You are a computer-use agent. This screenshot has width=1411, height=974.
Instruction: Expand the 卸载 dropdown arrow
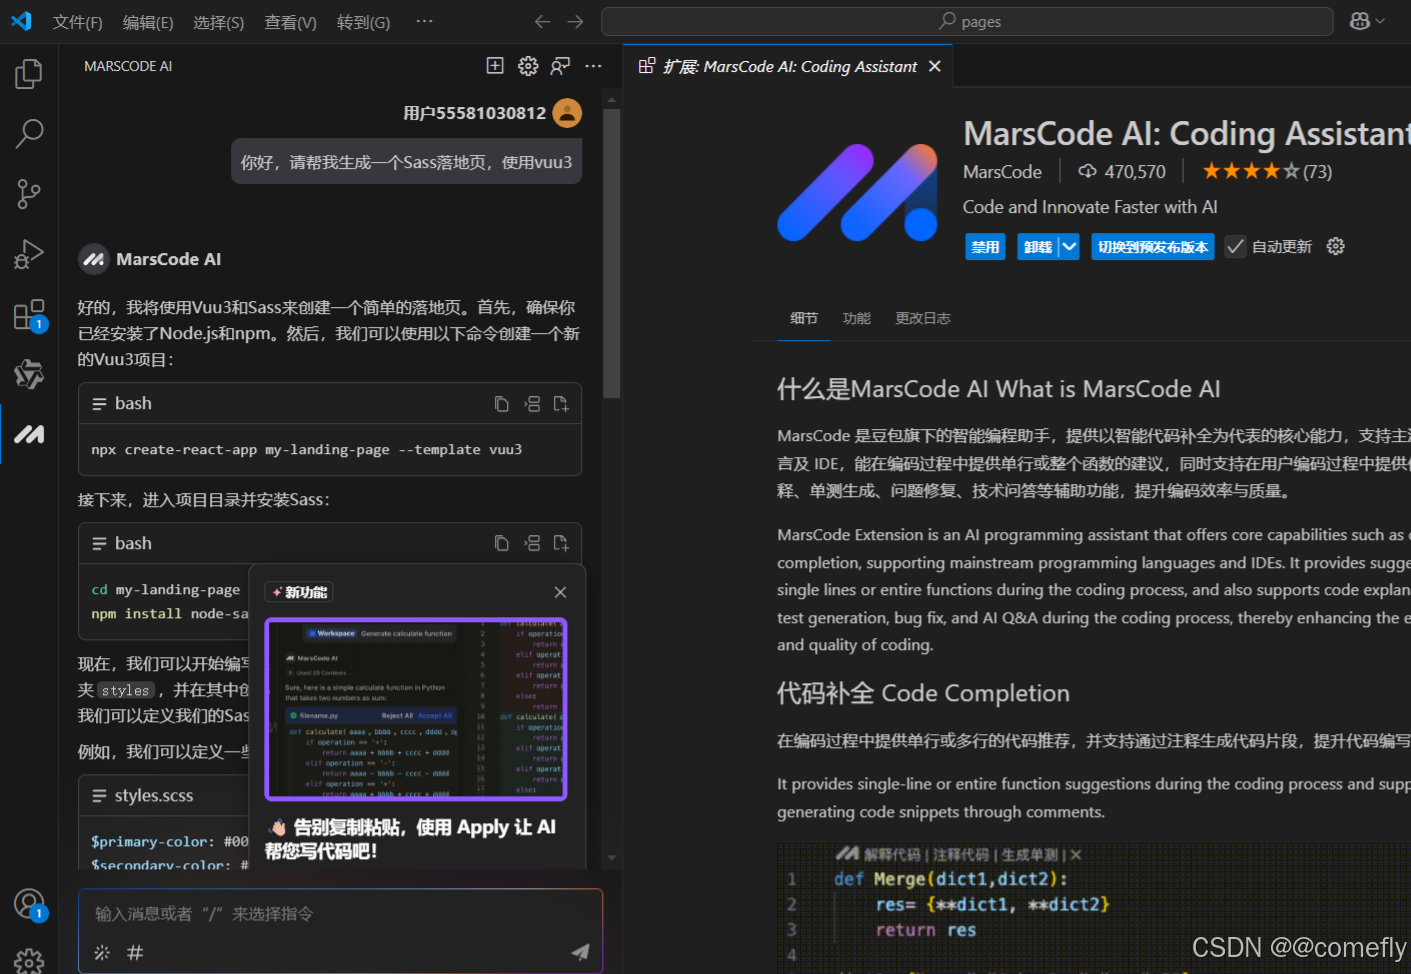[1069, 247]
